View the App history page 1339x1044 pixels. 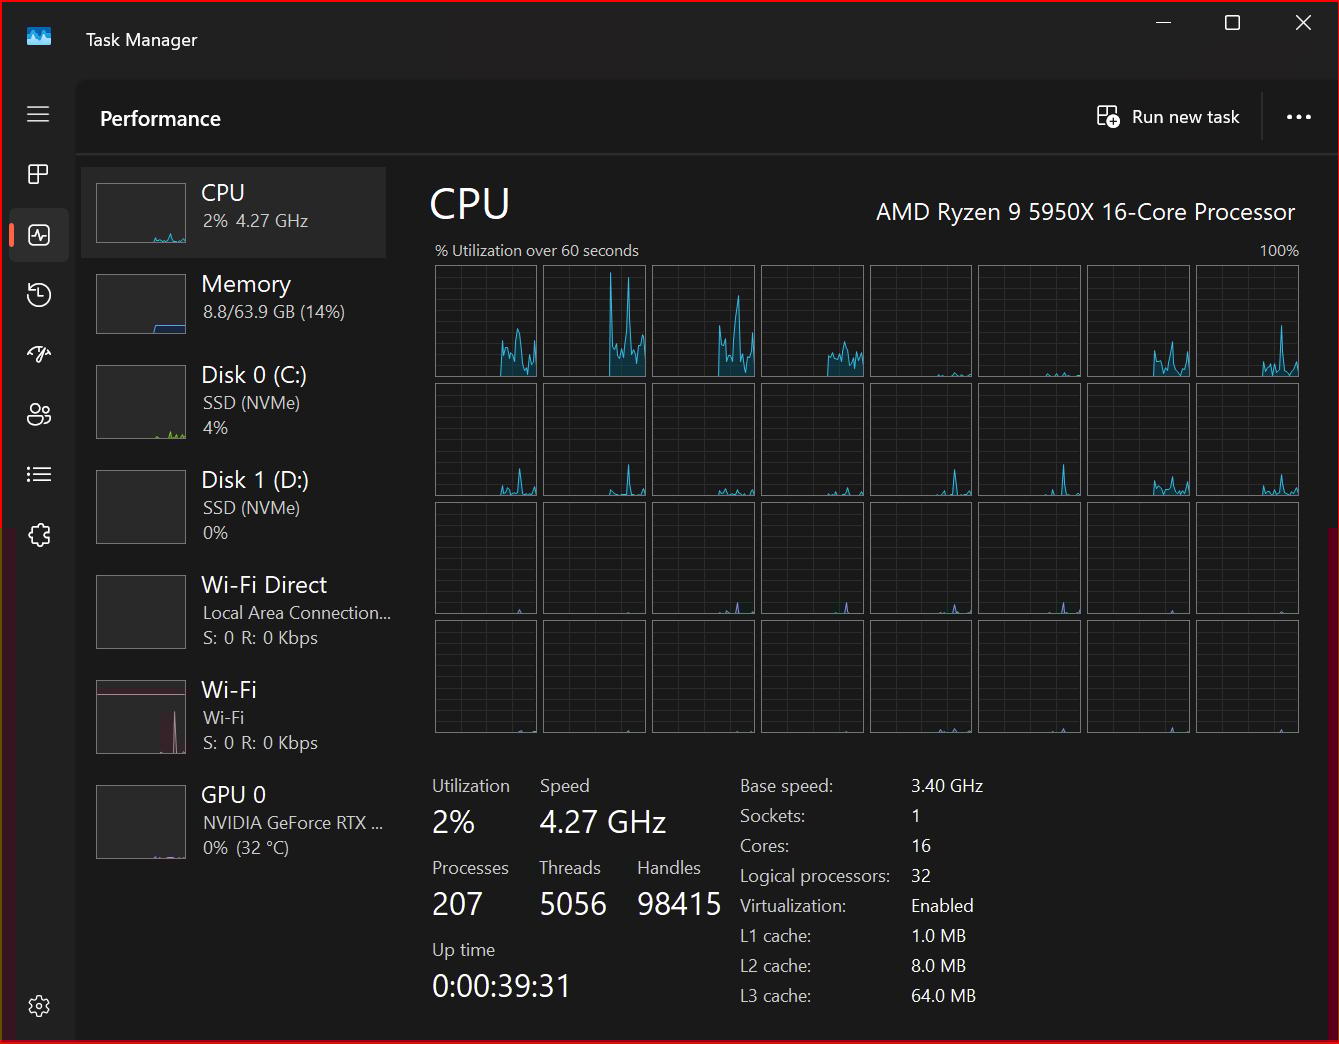click(38, 294)
